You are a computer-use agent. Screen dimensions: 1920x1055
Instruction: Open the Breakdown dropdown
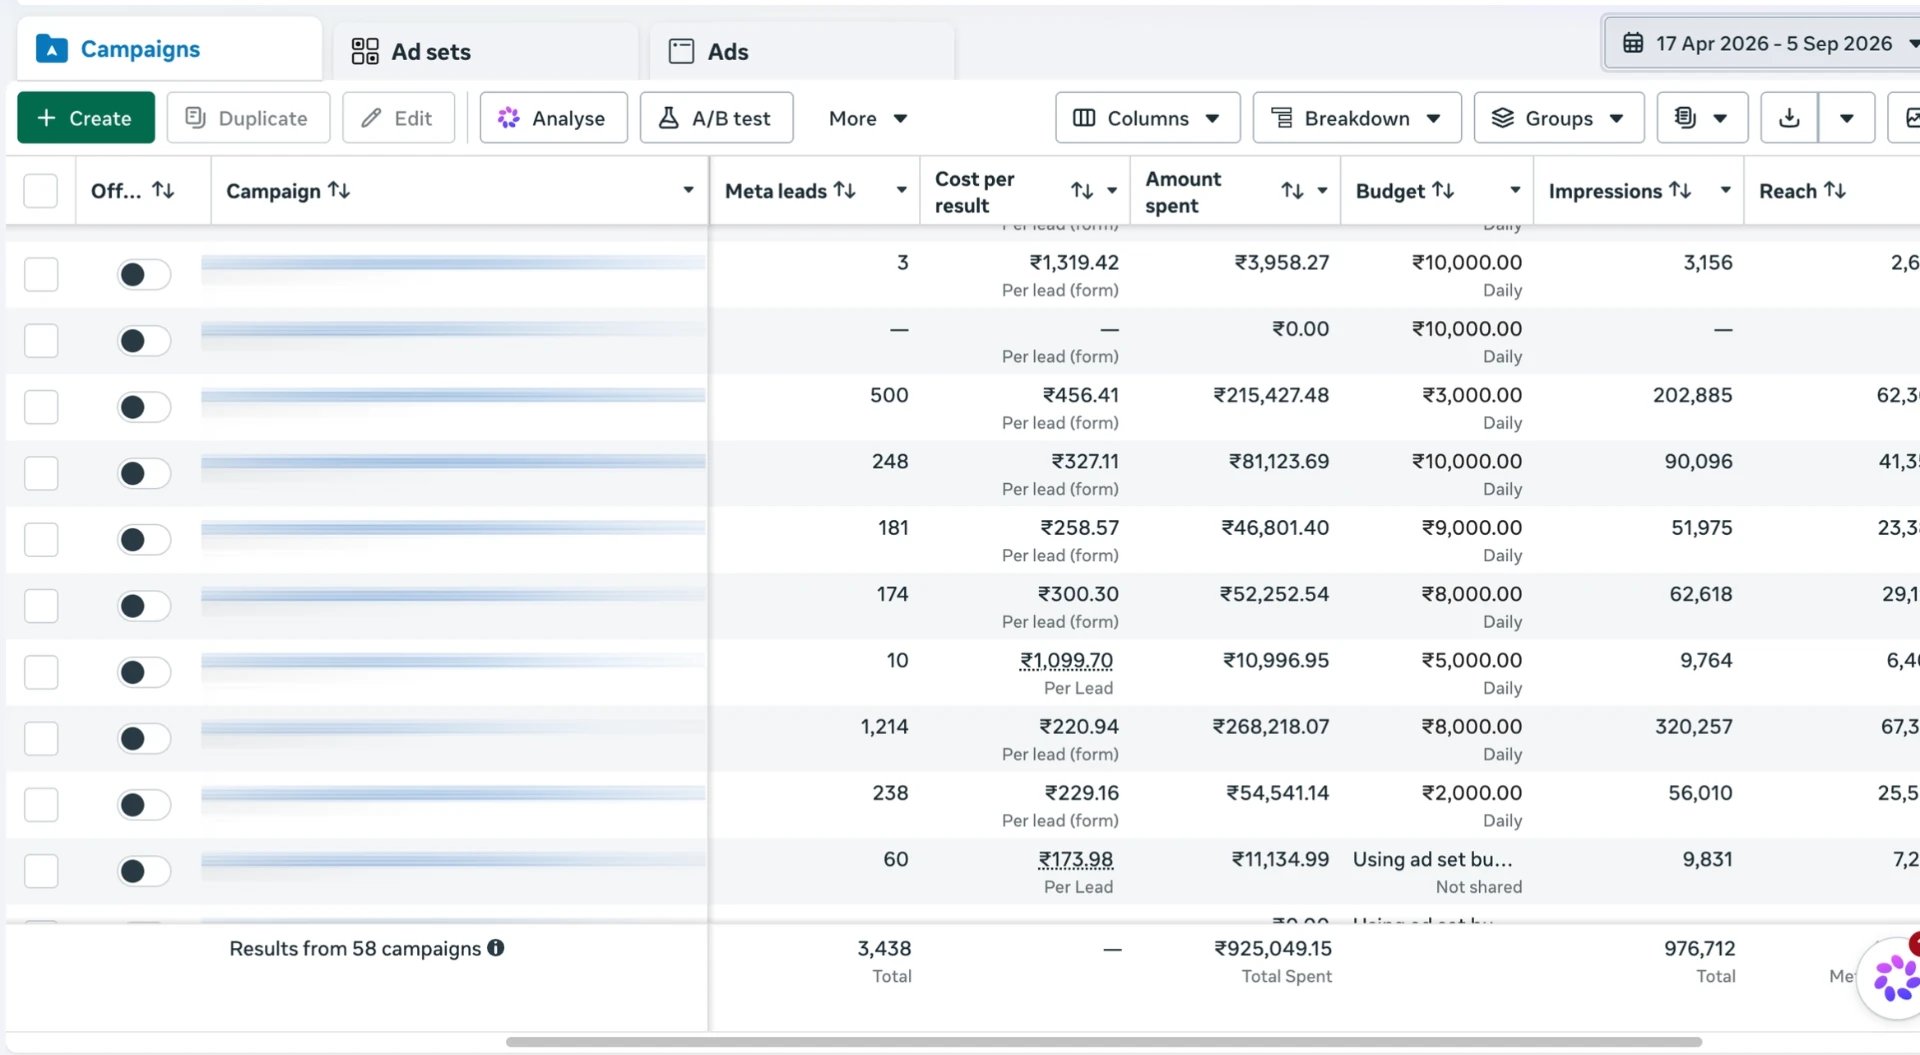pos(1357,118)
